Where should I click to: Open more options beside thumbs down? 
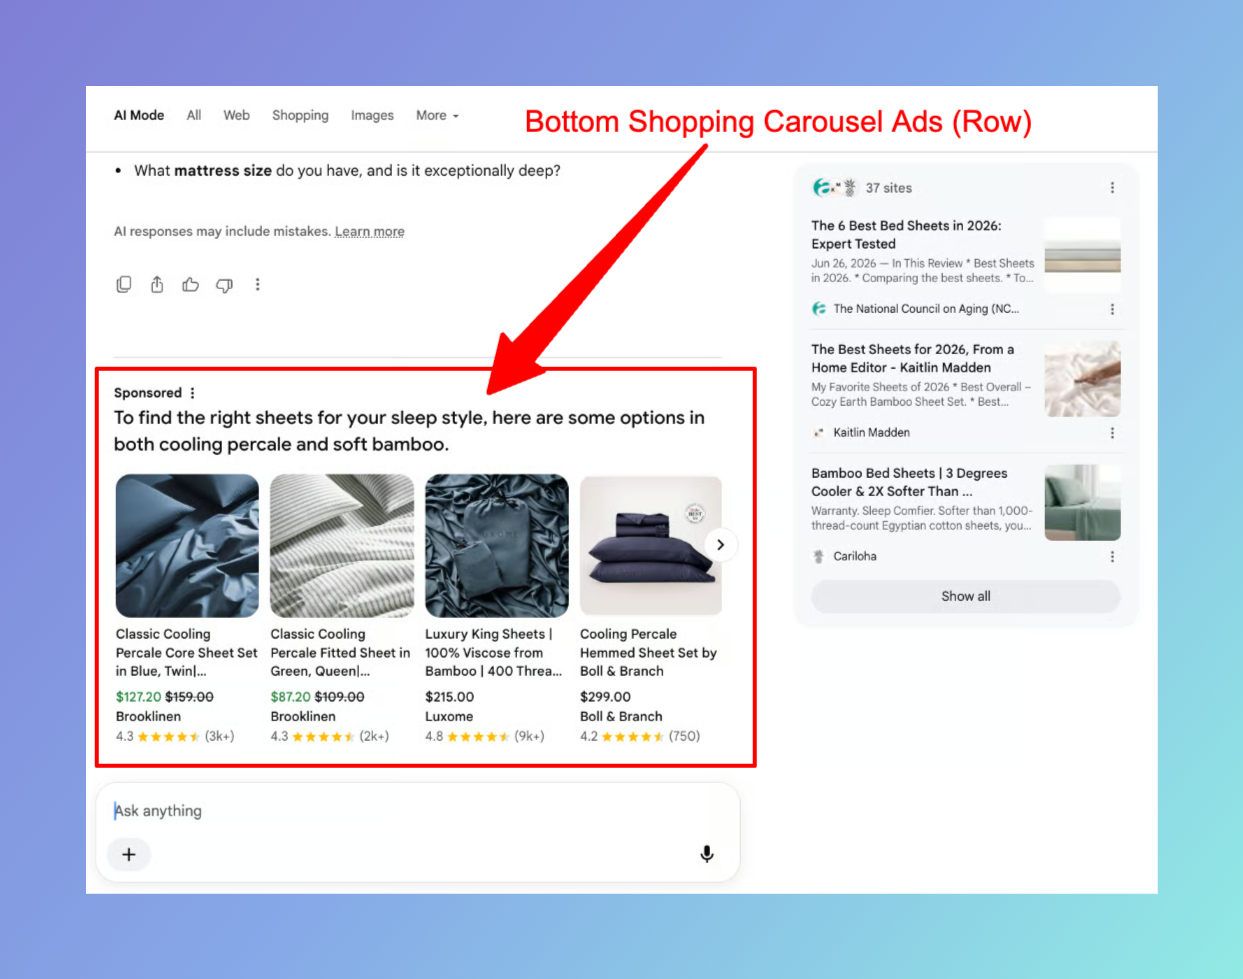(x=257, y=285)
